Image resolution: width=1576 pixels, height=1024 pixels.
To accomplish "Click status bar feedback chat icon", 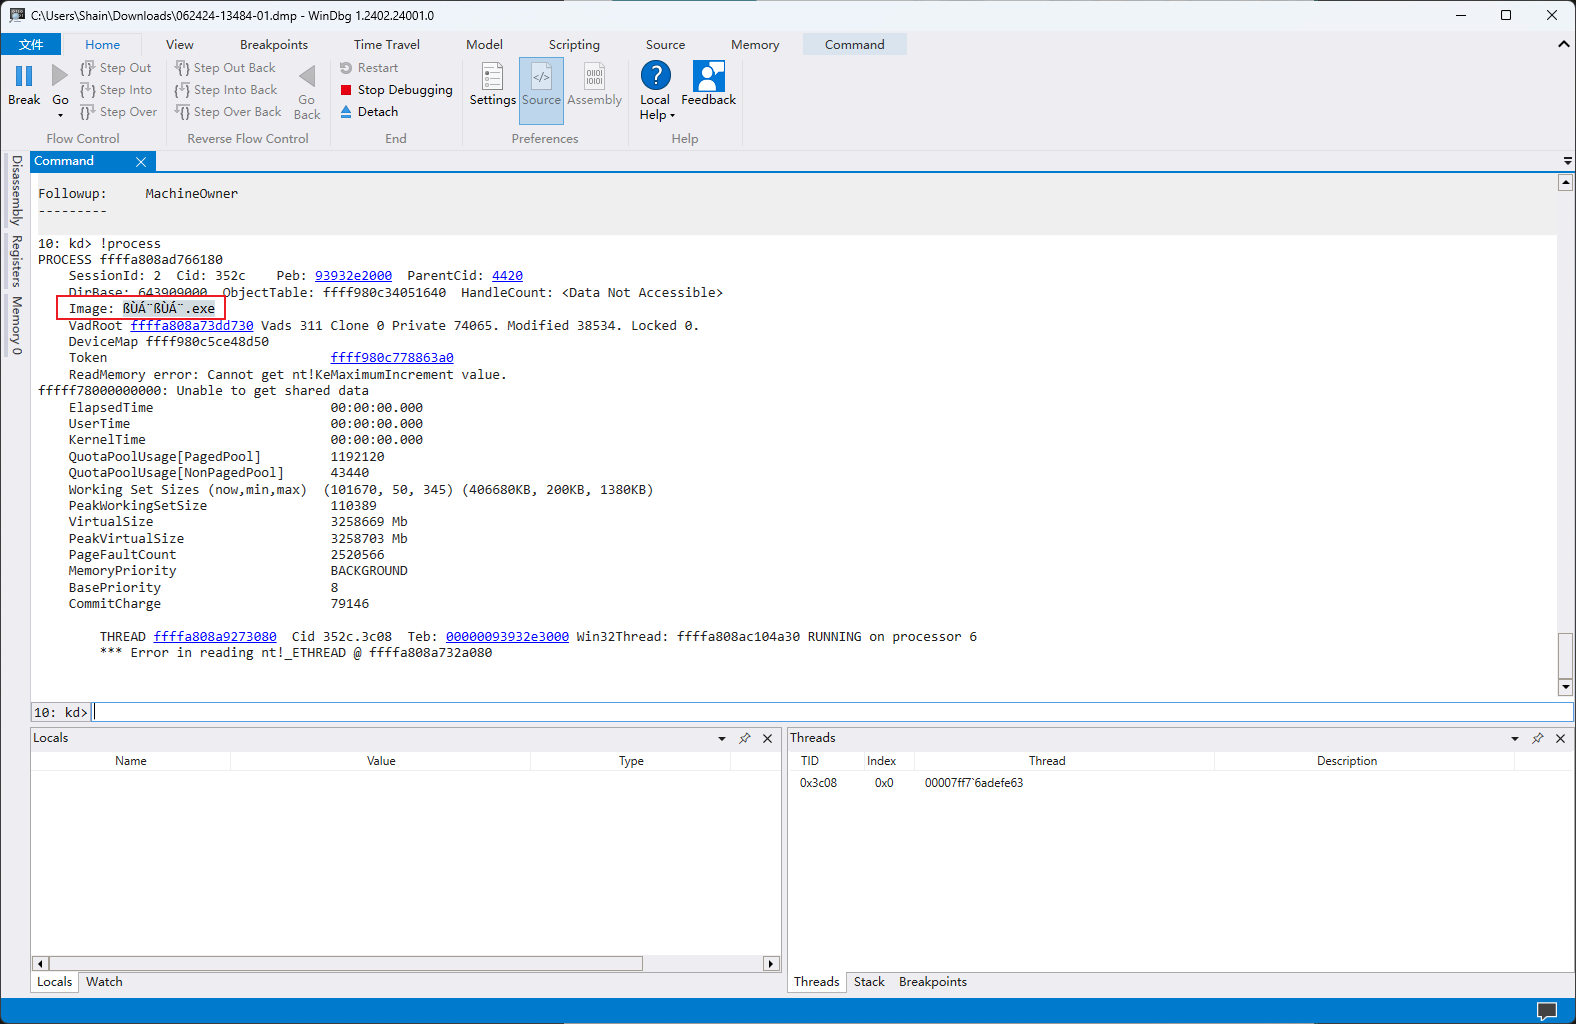I will coord(1547,1011).
